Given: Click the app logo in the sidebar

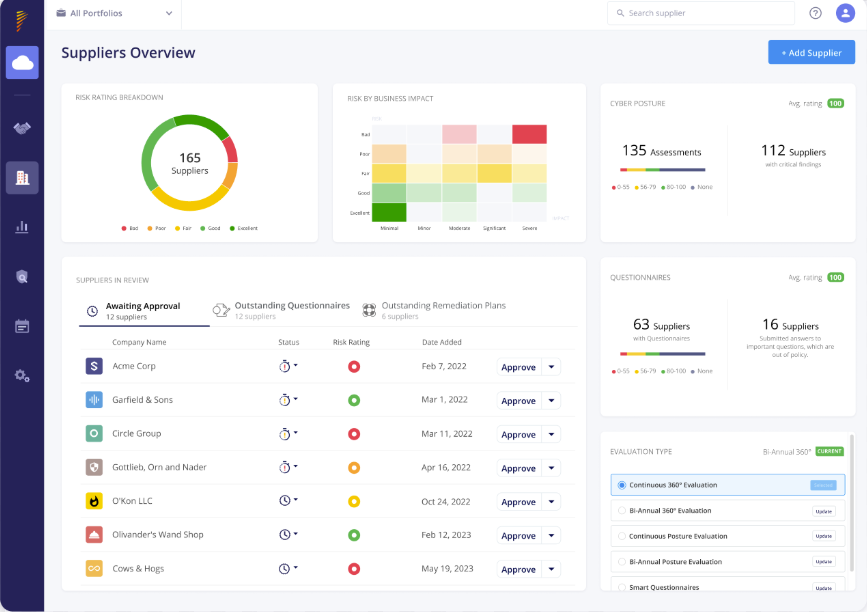Looking at the screenshot, I should coord(22,20).
